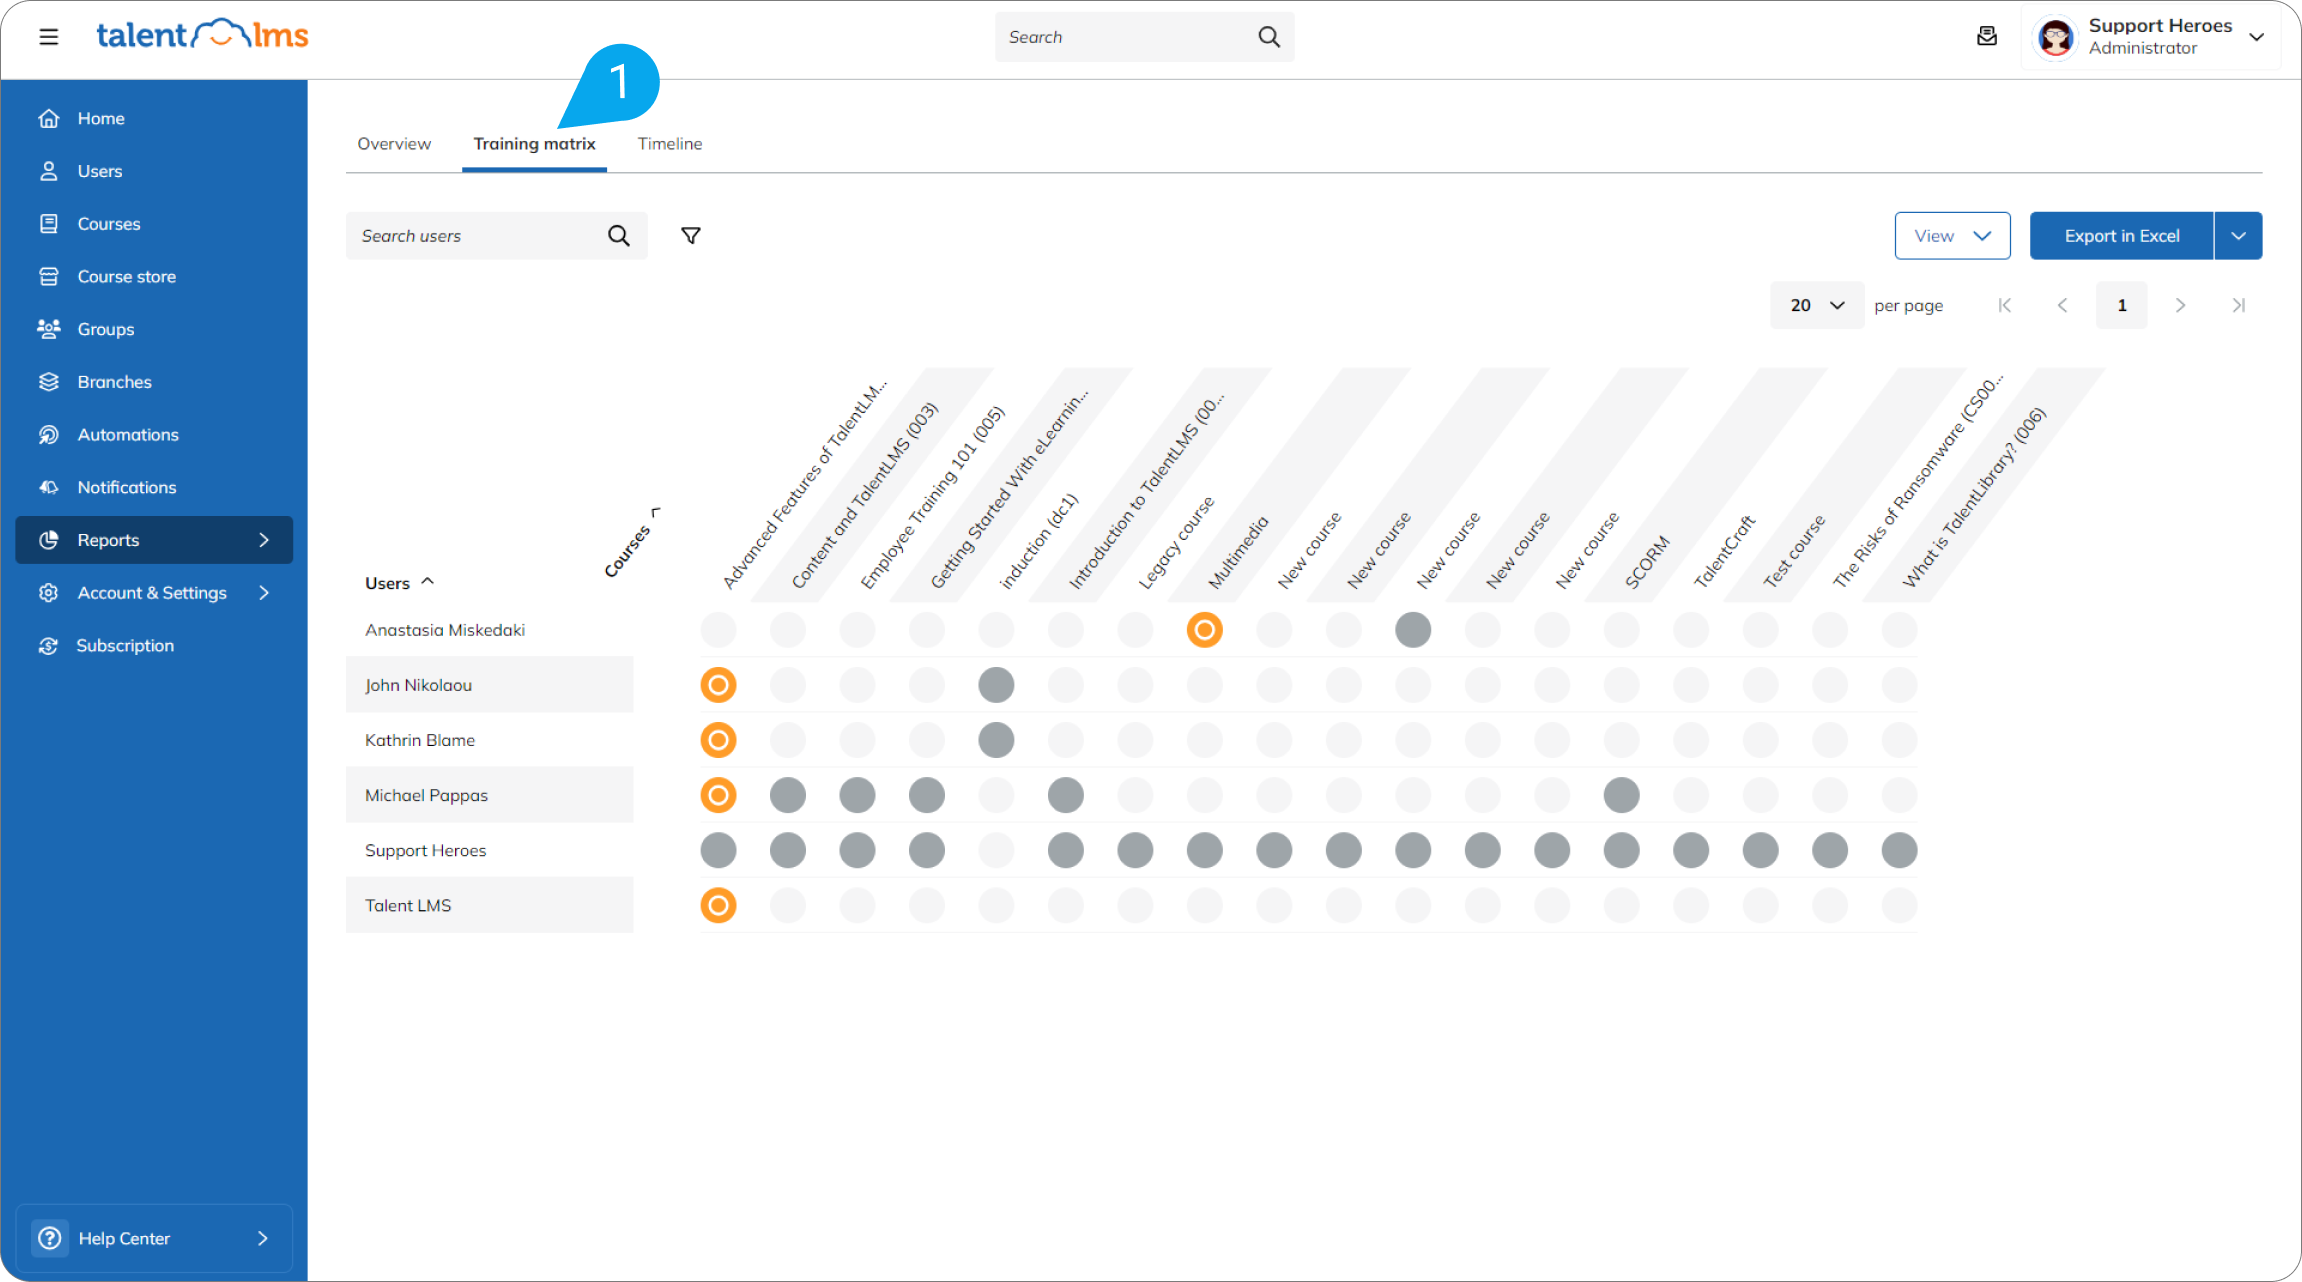Screen dimensions: 2302x1282
Task: Click the Search users magnifier icon
Action: [619, 236]
